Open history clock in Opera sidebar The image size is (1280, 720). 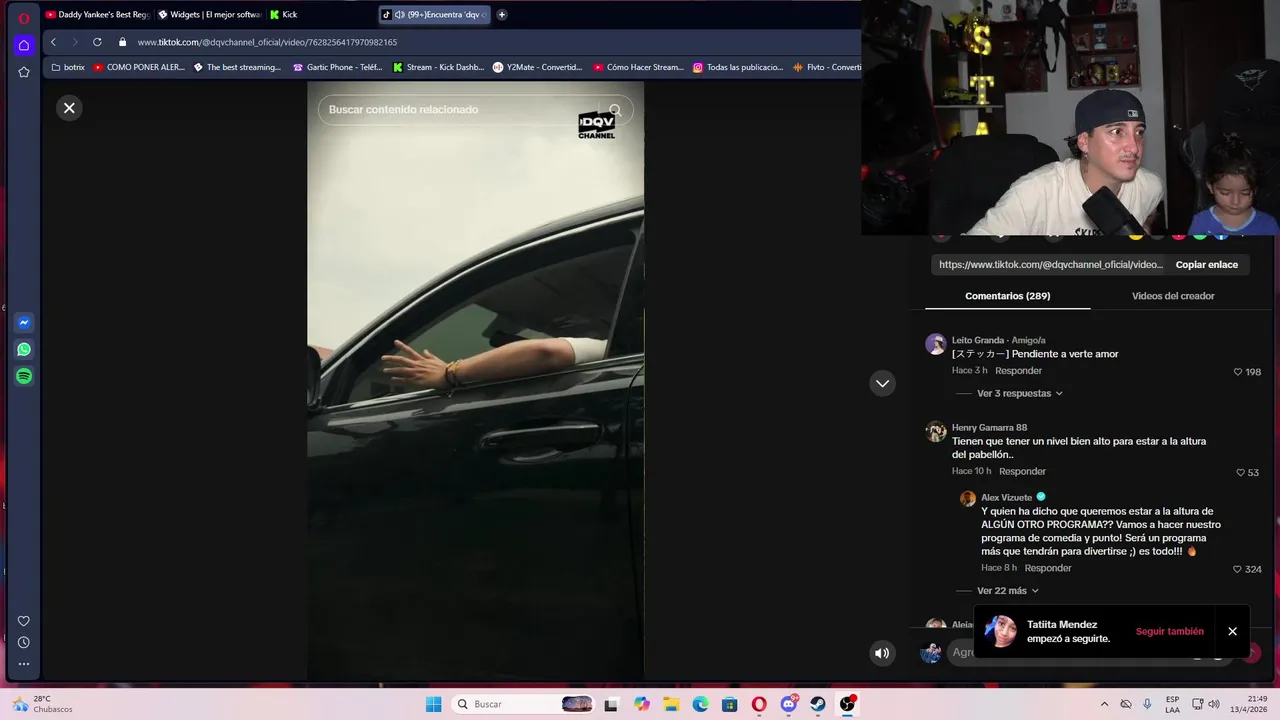click(24, 642)
